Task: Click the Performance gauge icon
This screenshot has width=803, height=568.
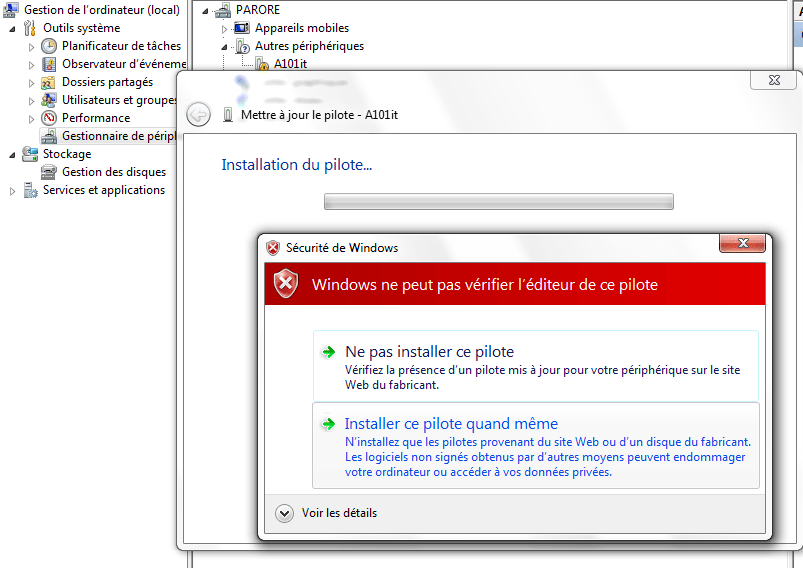Action: tap(49, 118)
